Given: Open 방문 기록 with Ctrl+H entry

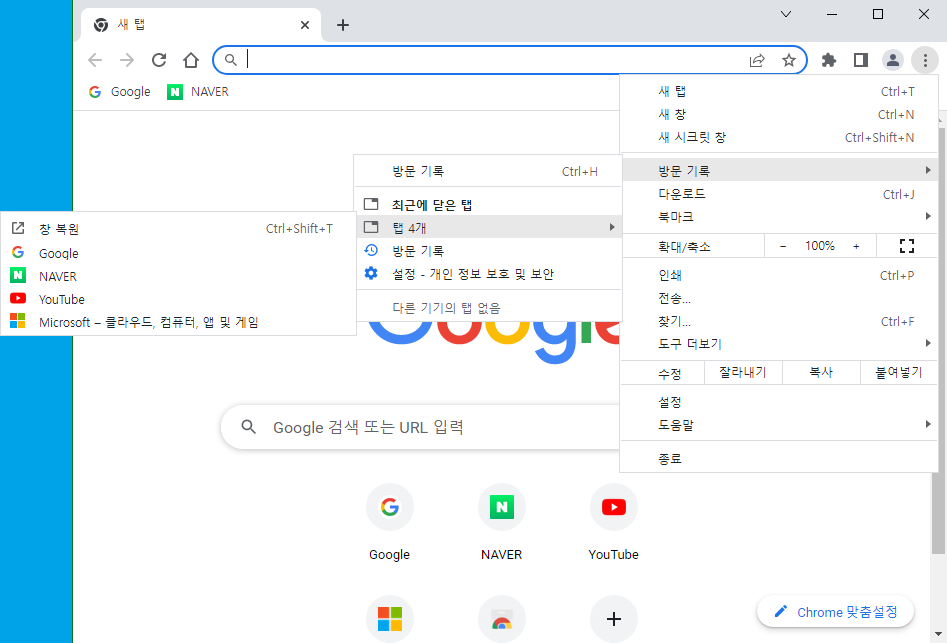Looking at the screenshot, I should (x=488, y=171).
